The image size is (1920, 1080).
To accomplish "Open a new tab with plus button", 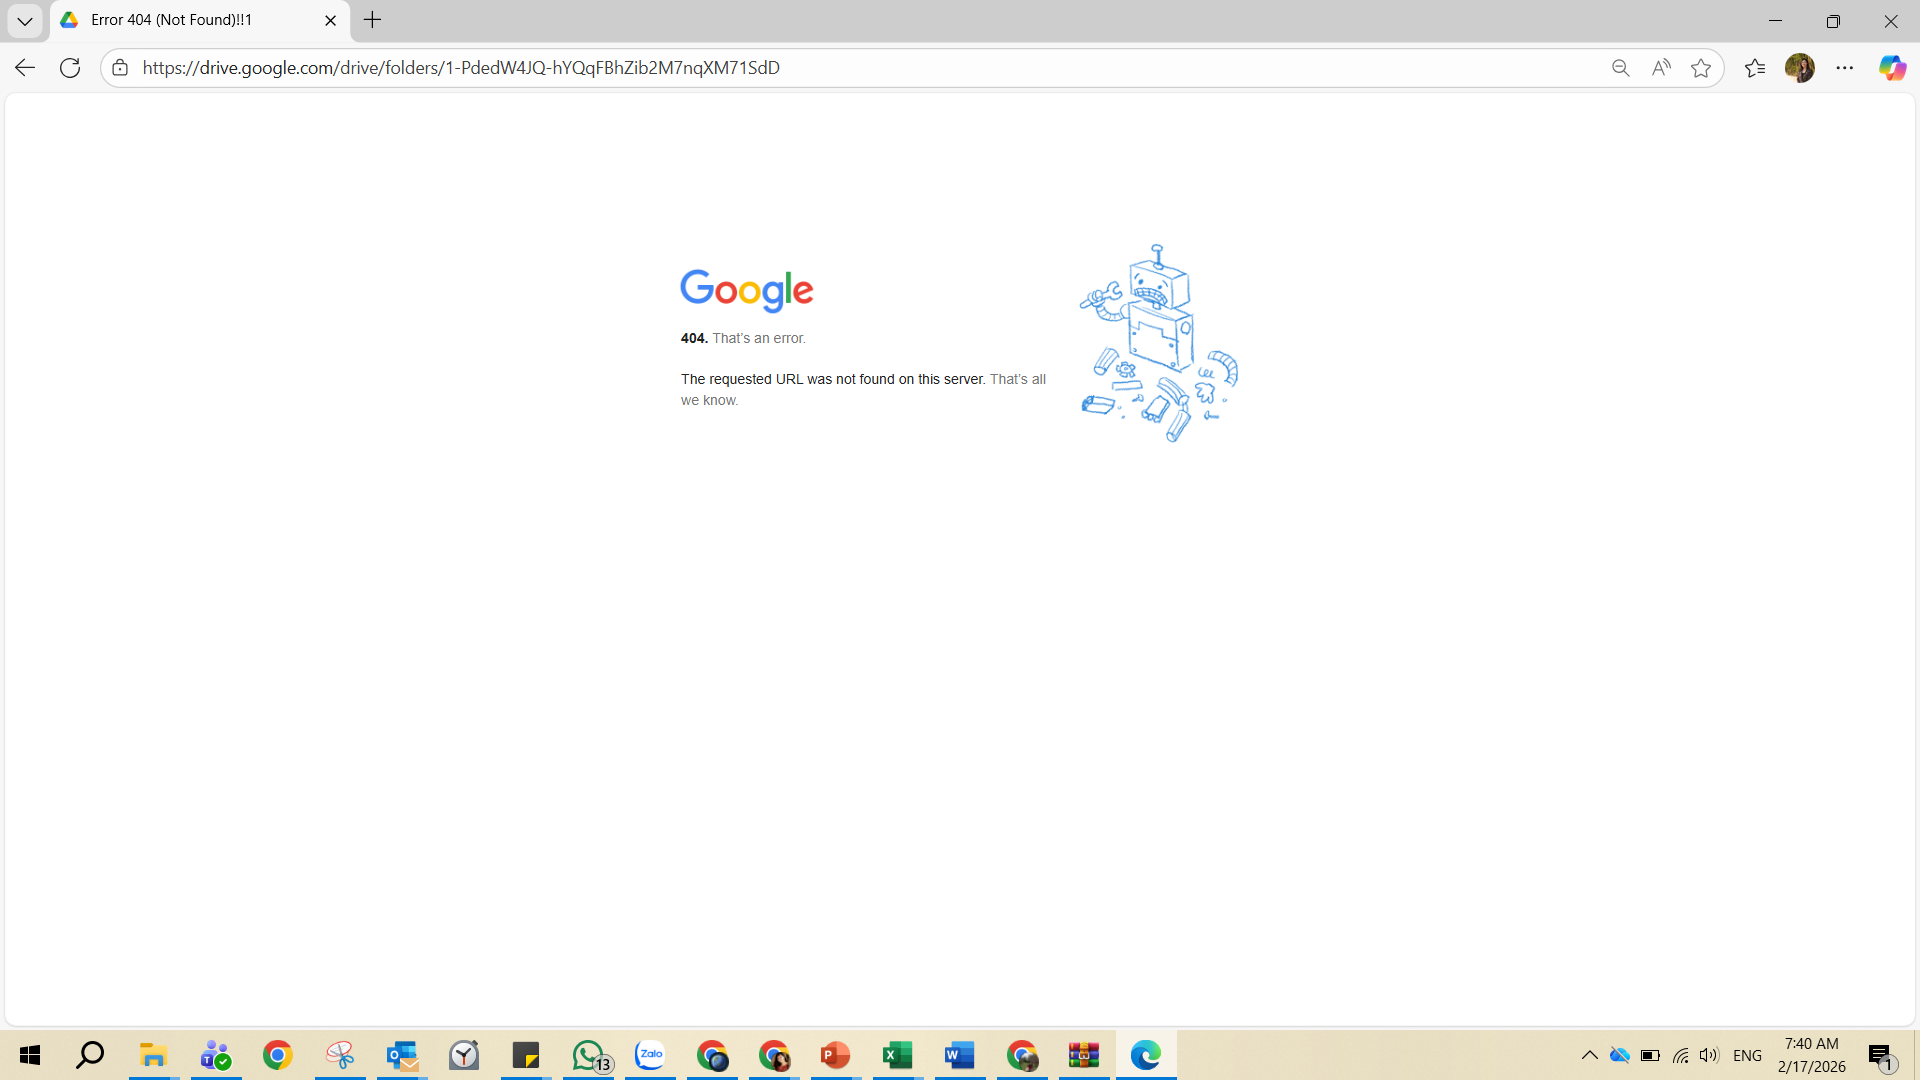I will point(373,20).
